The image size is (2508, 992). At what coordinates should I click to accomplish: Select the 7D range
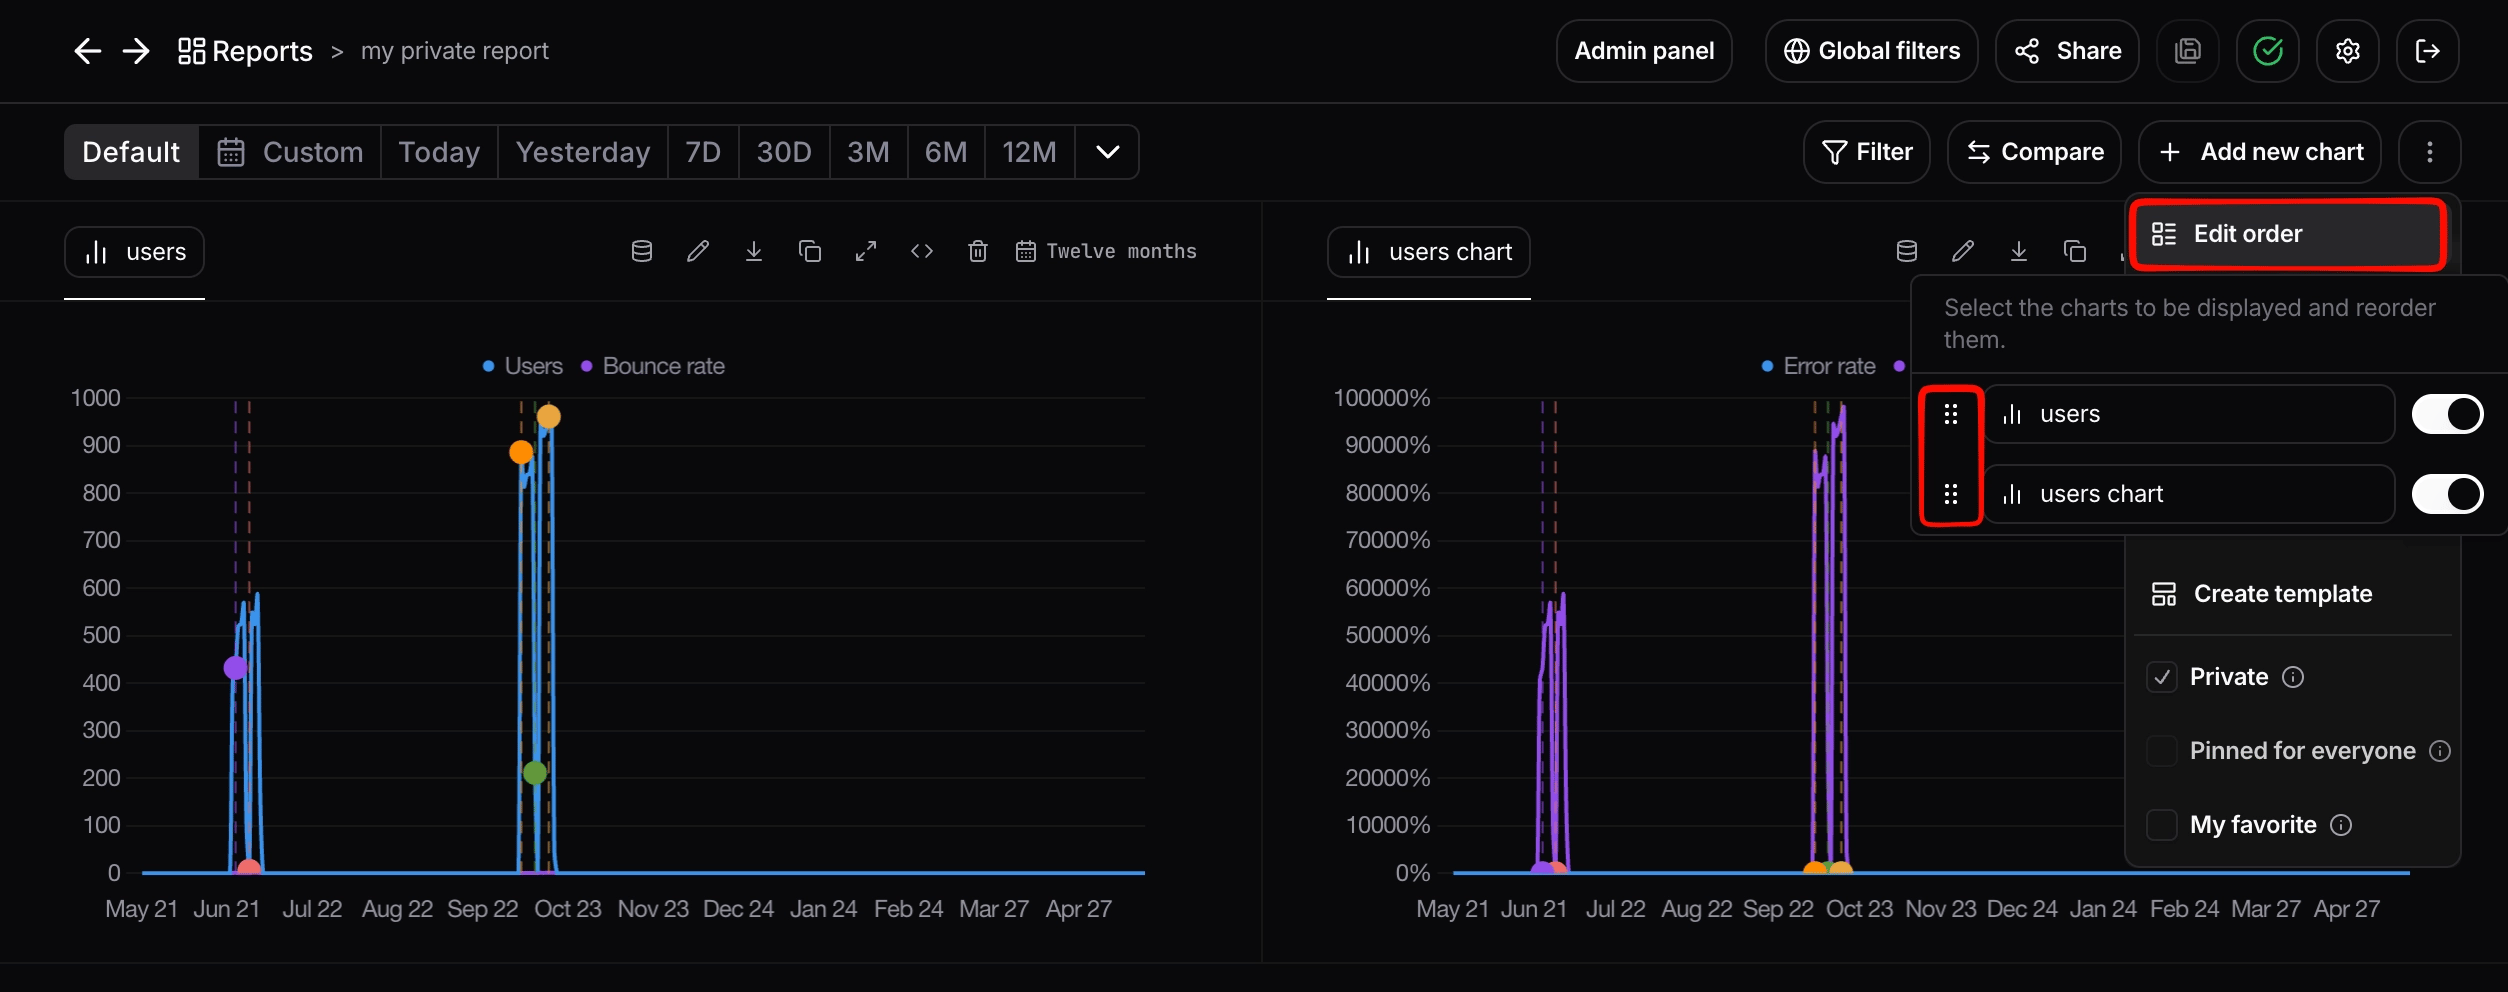pos(703,152)
